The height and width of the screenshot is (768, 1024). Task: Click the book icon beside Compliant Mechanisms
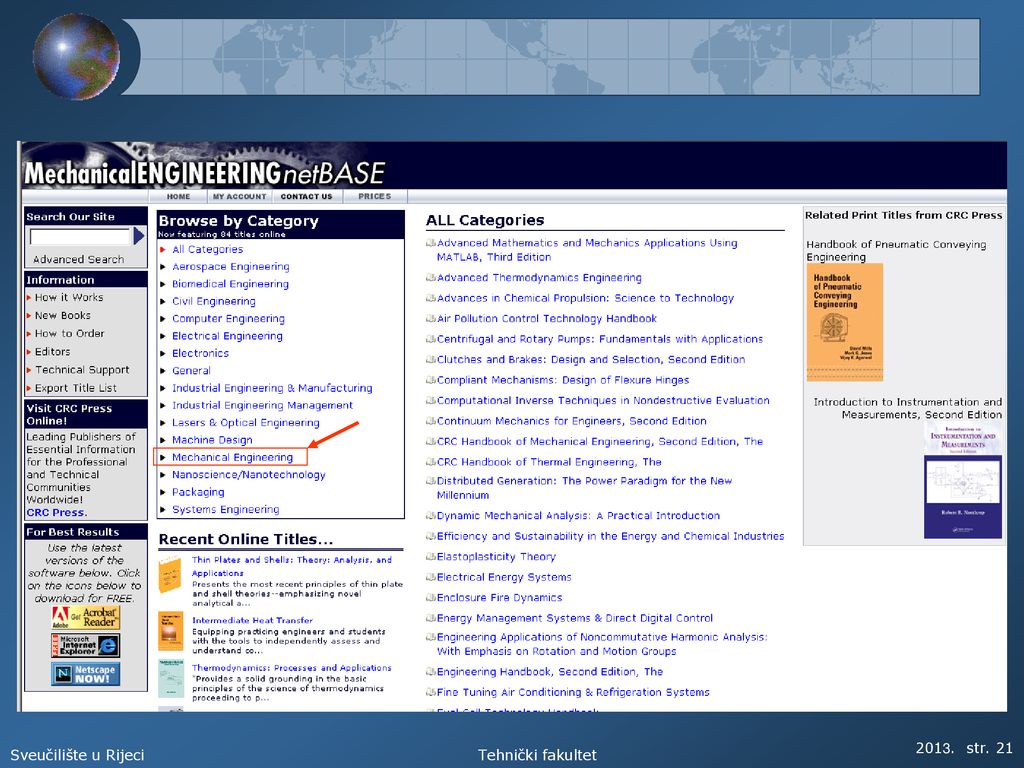point(430,380)
